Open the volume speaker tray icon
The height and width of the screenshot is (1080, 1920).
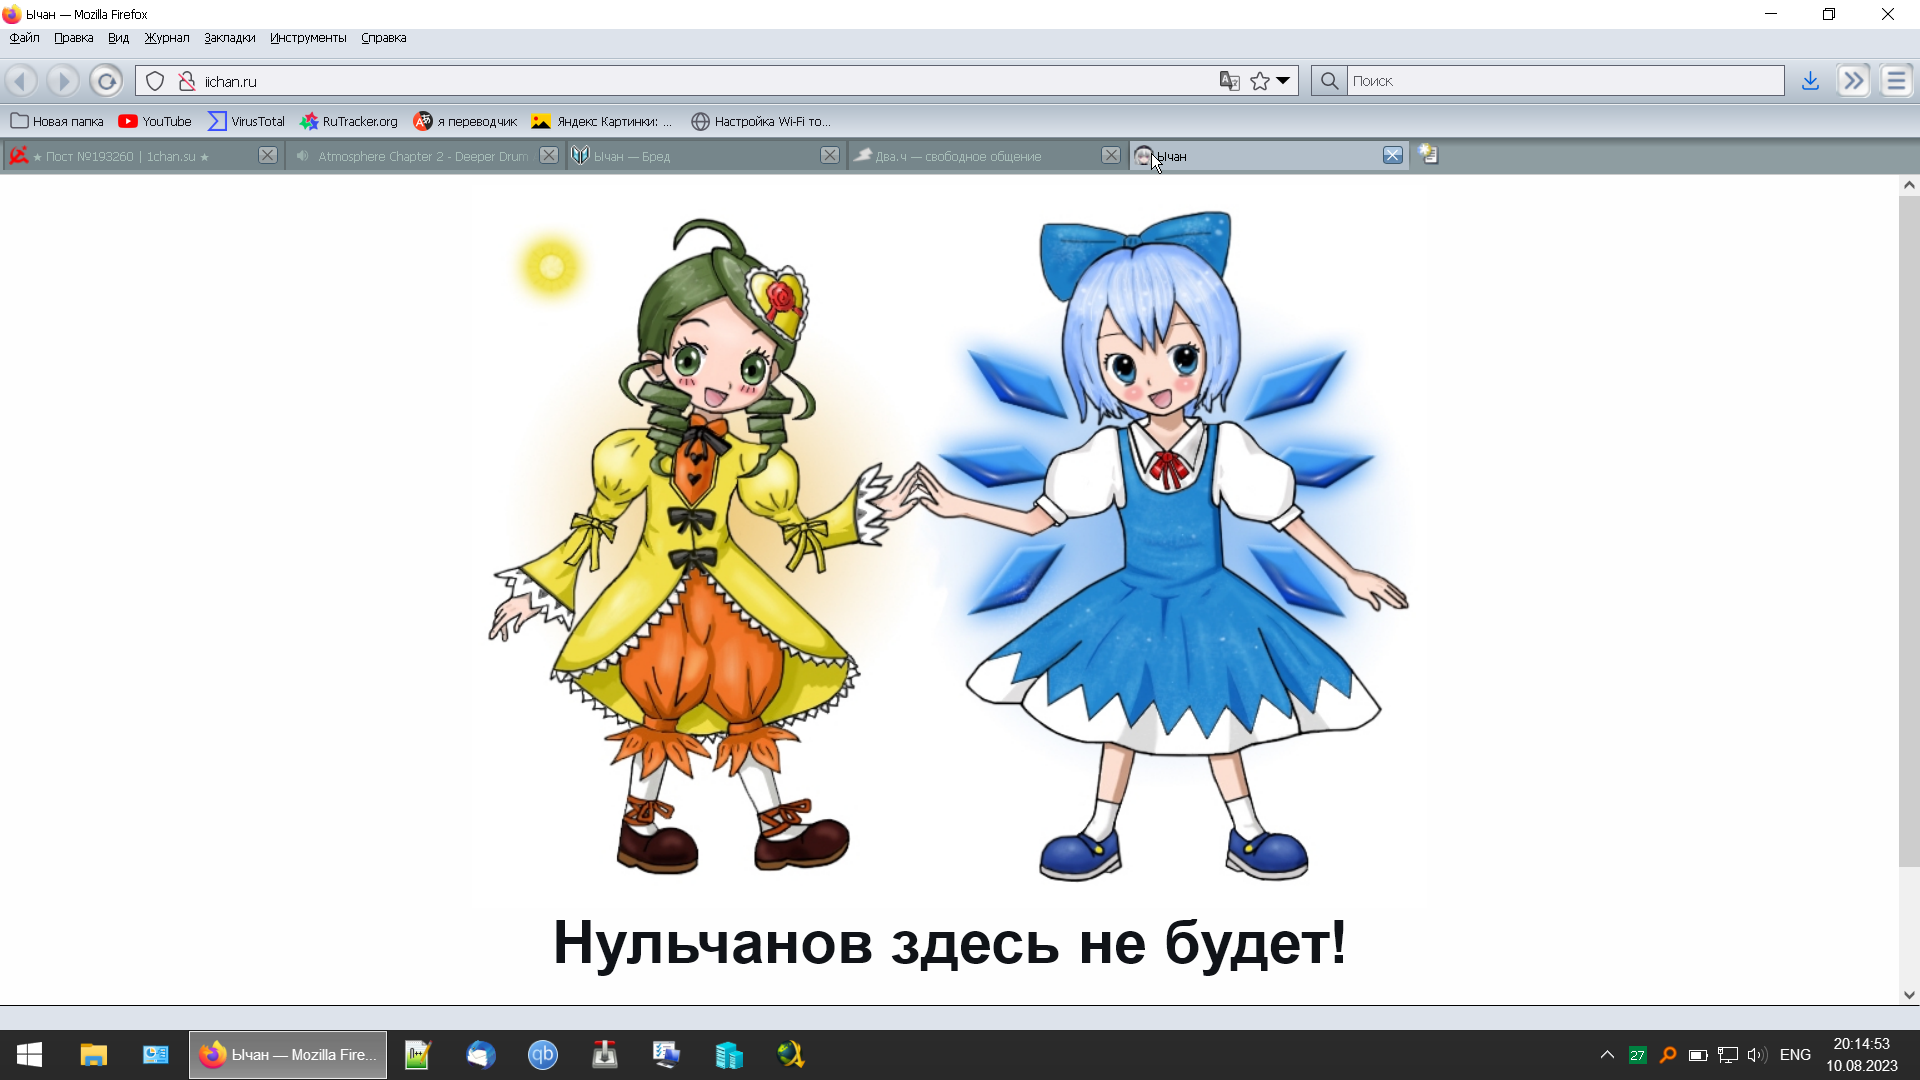(x=1757, y=1055)
